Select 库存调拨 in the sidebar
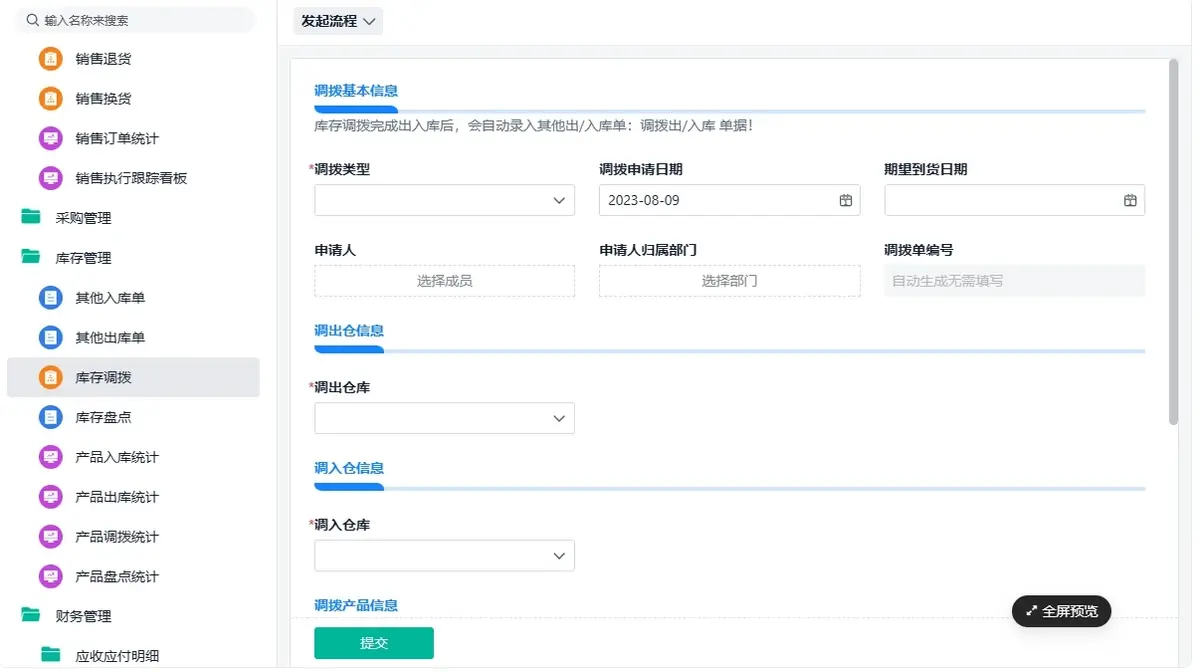The image size is (1200, 672). pos(133,378)
